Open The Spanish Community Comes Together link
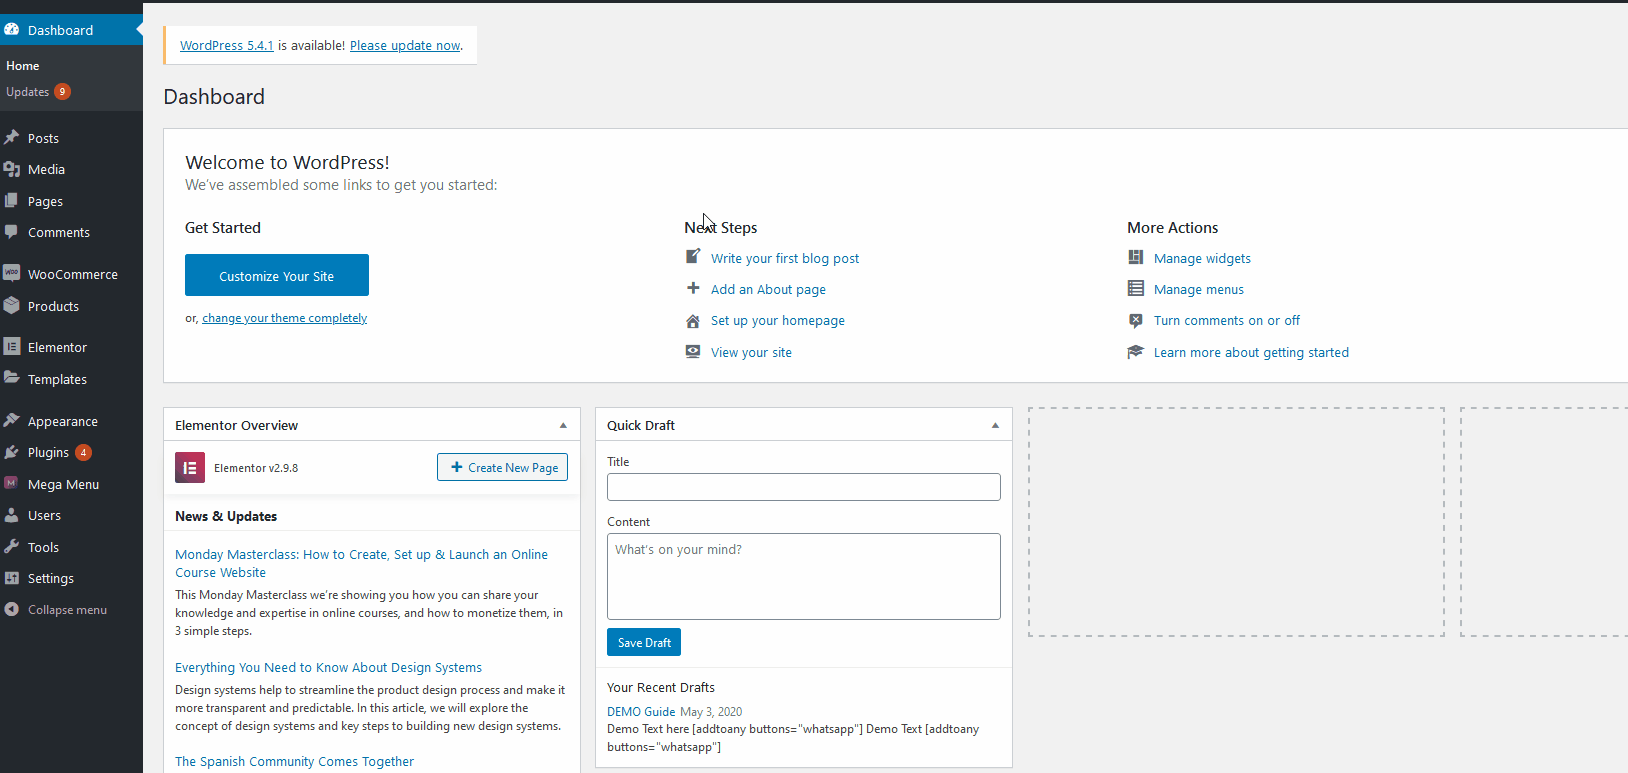The image size is (1628, 773). [294, 761]
